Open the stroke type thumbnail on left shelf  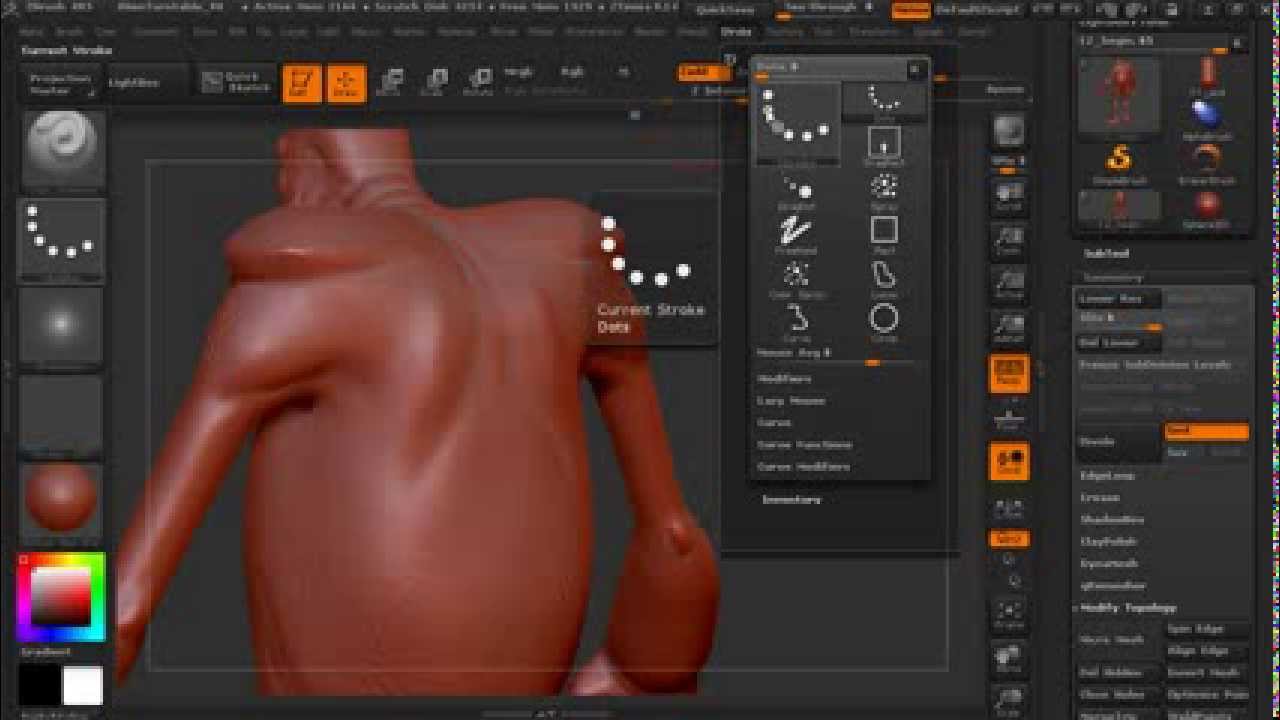(x=61, y=239)
